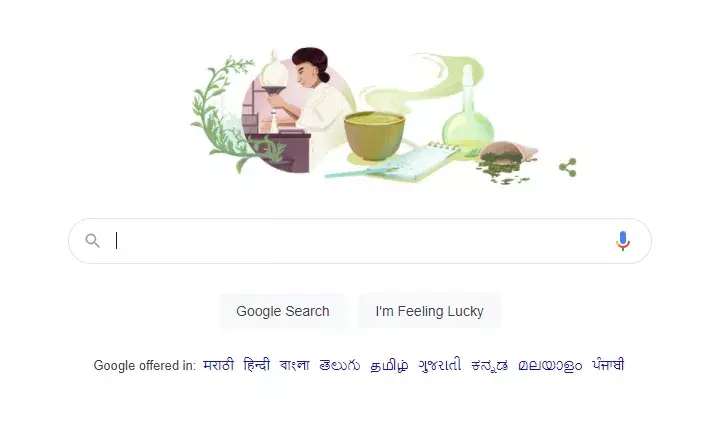Choose the ગુજરાતી language link

[x=440, y=365]
